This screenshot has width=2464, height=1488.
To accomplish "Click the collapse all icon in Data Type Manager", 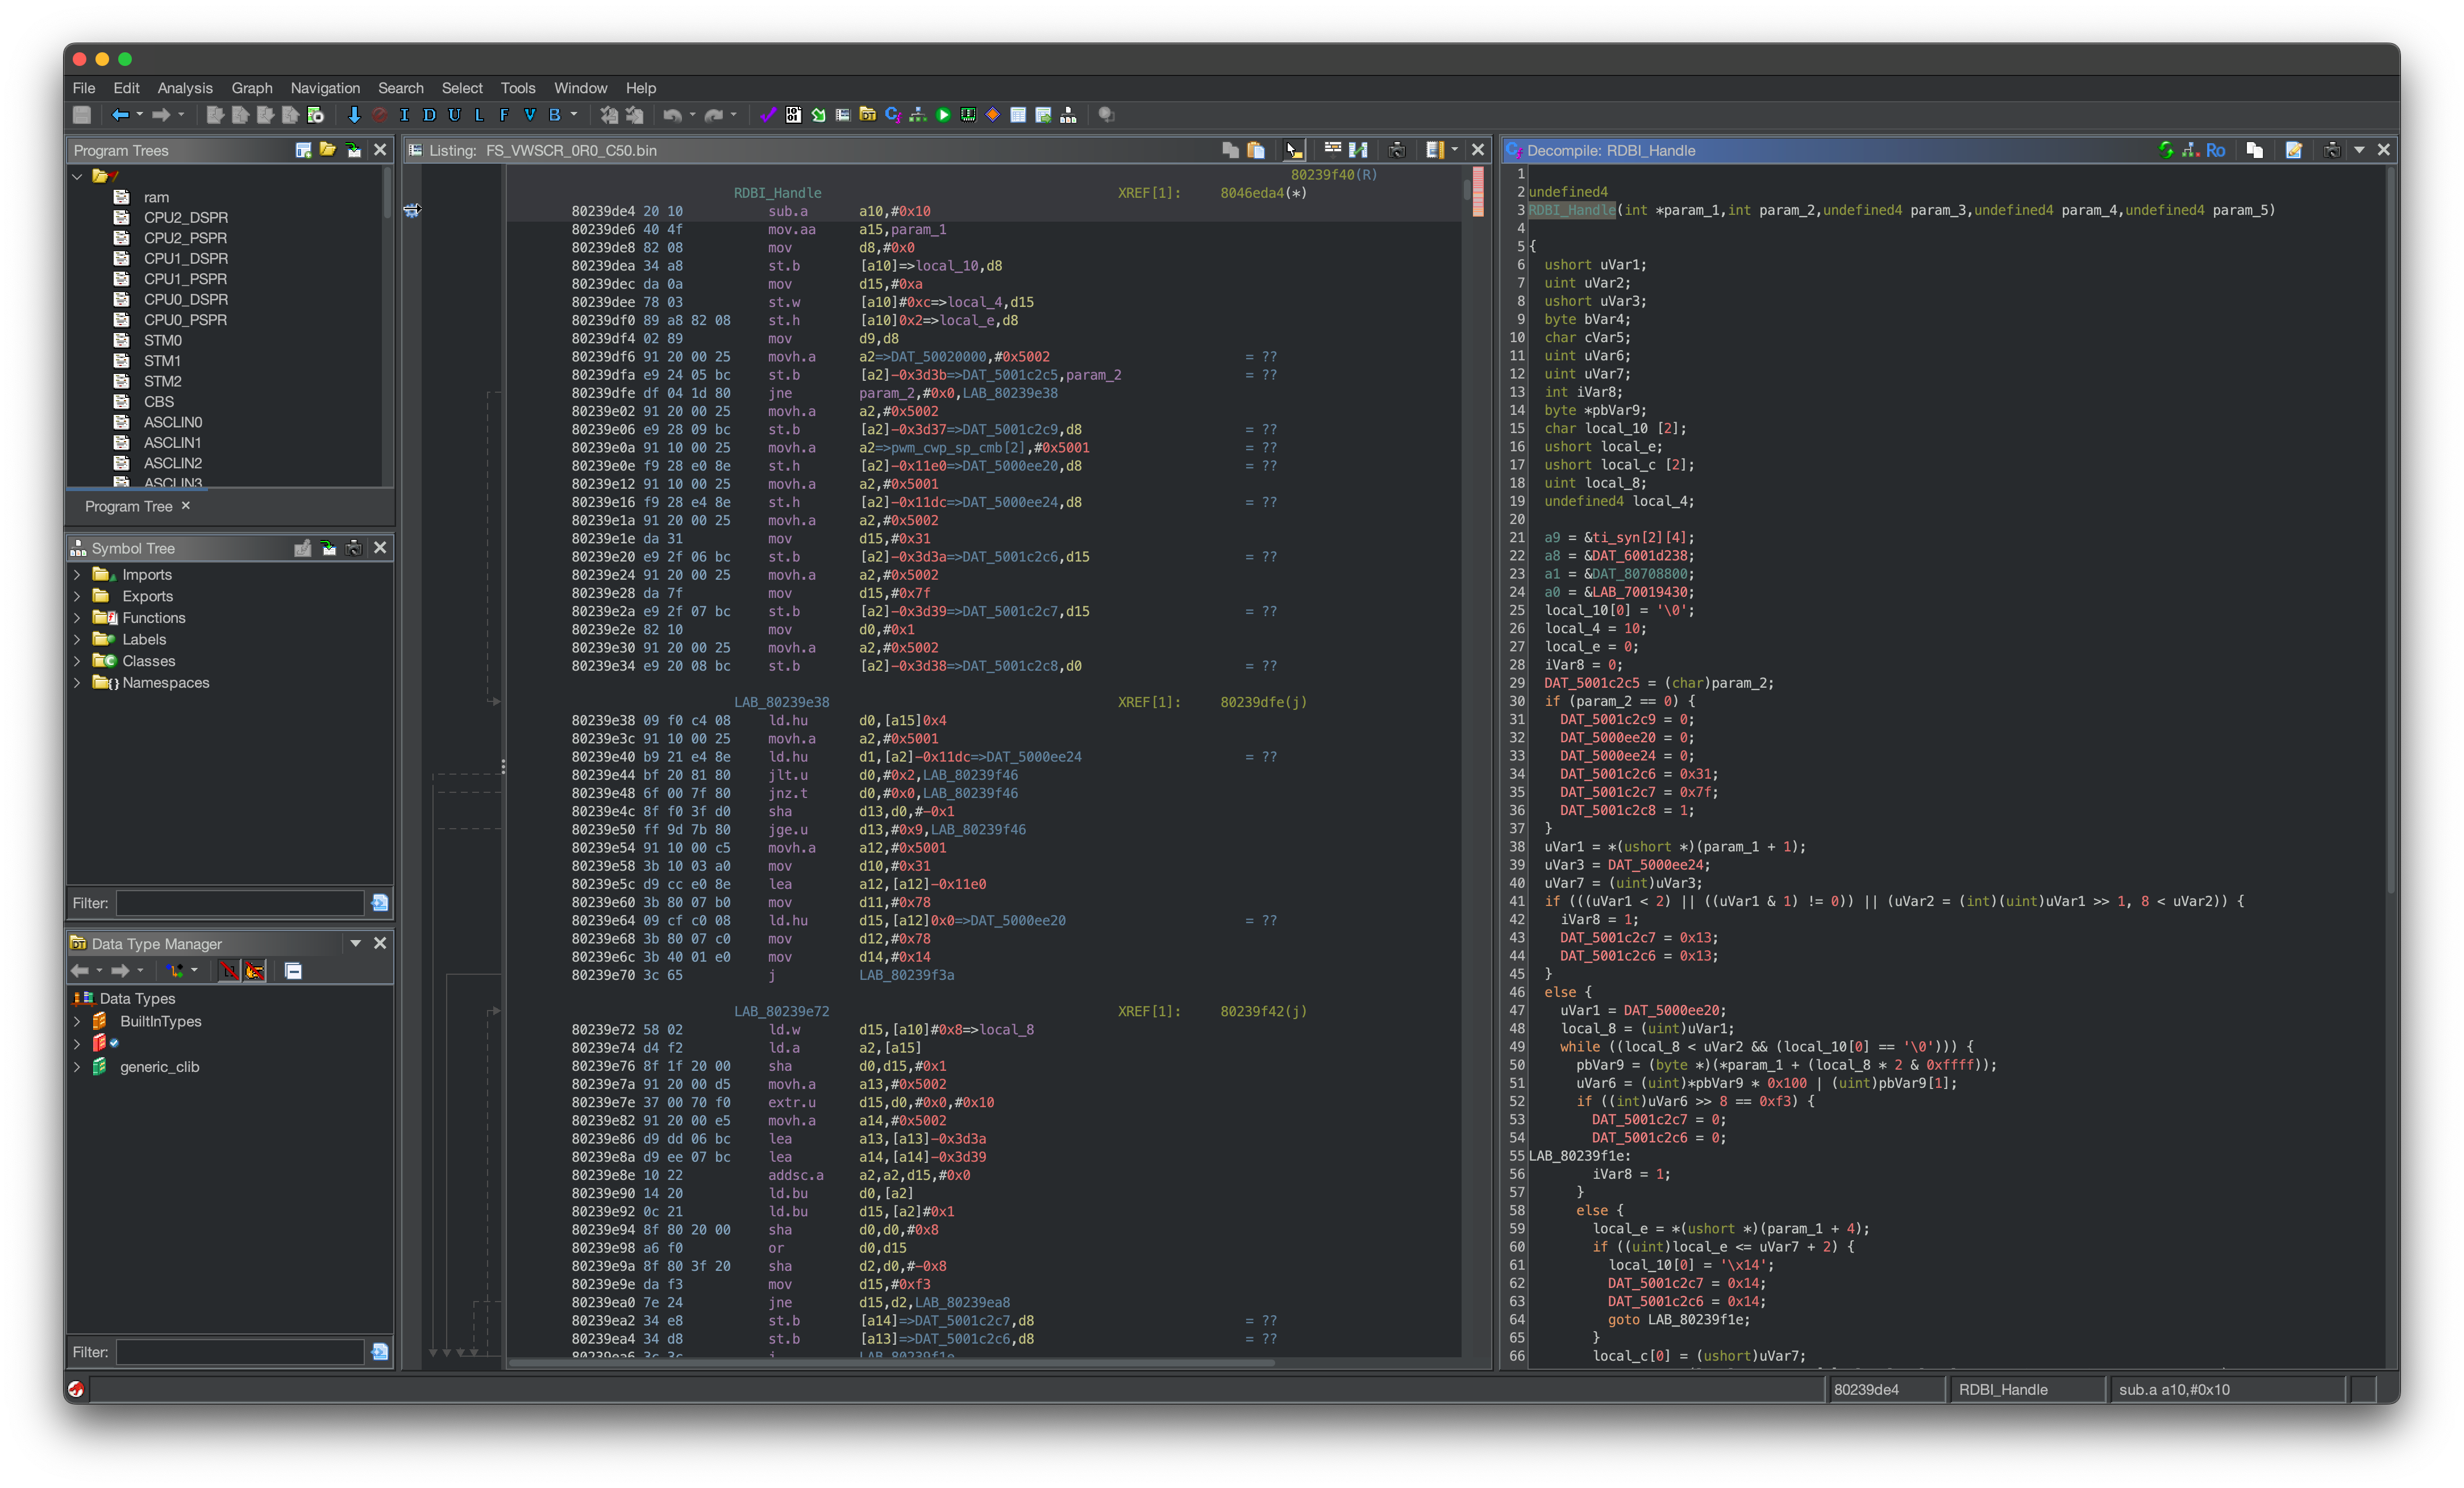I will [x=293, y=971].
